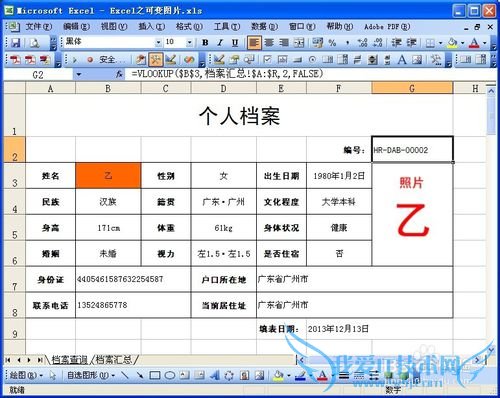The width and height of the screenshot is (500, 398).
Task: Expand the Fill Color dropdown arrow
Action: click(x=463, y=43)
